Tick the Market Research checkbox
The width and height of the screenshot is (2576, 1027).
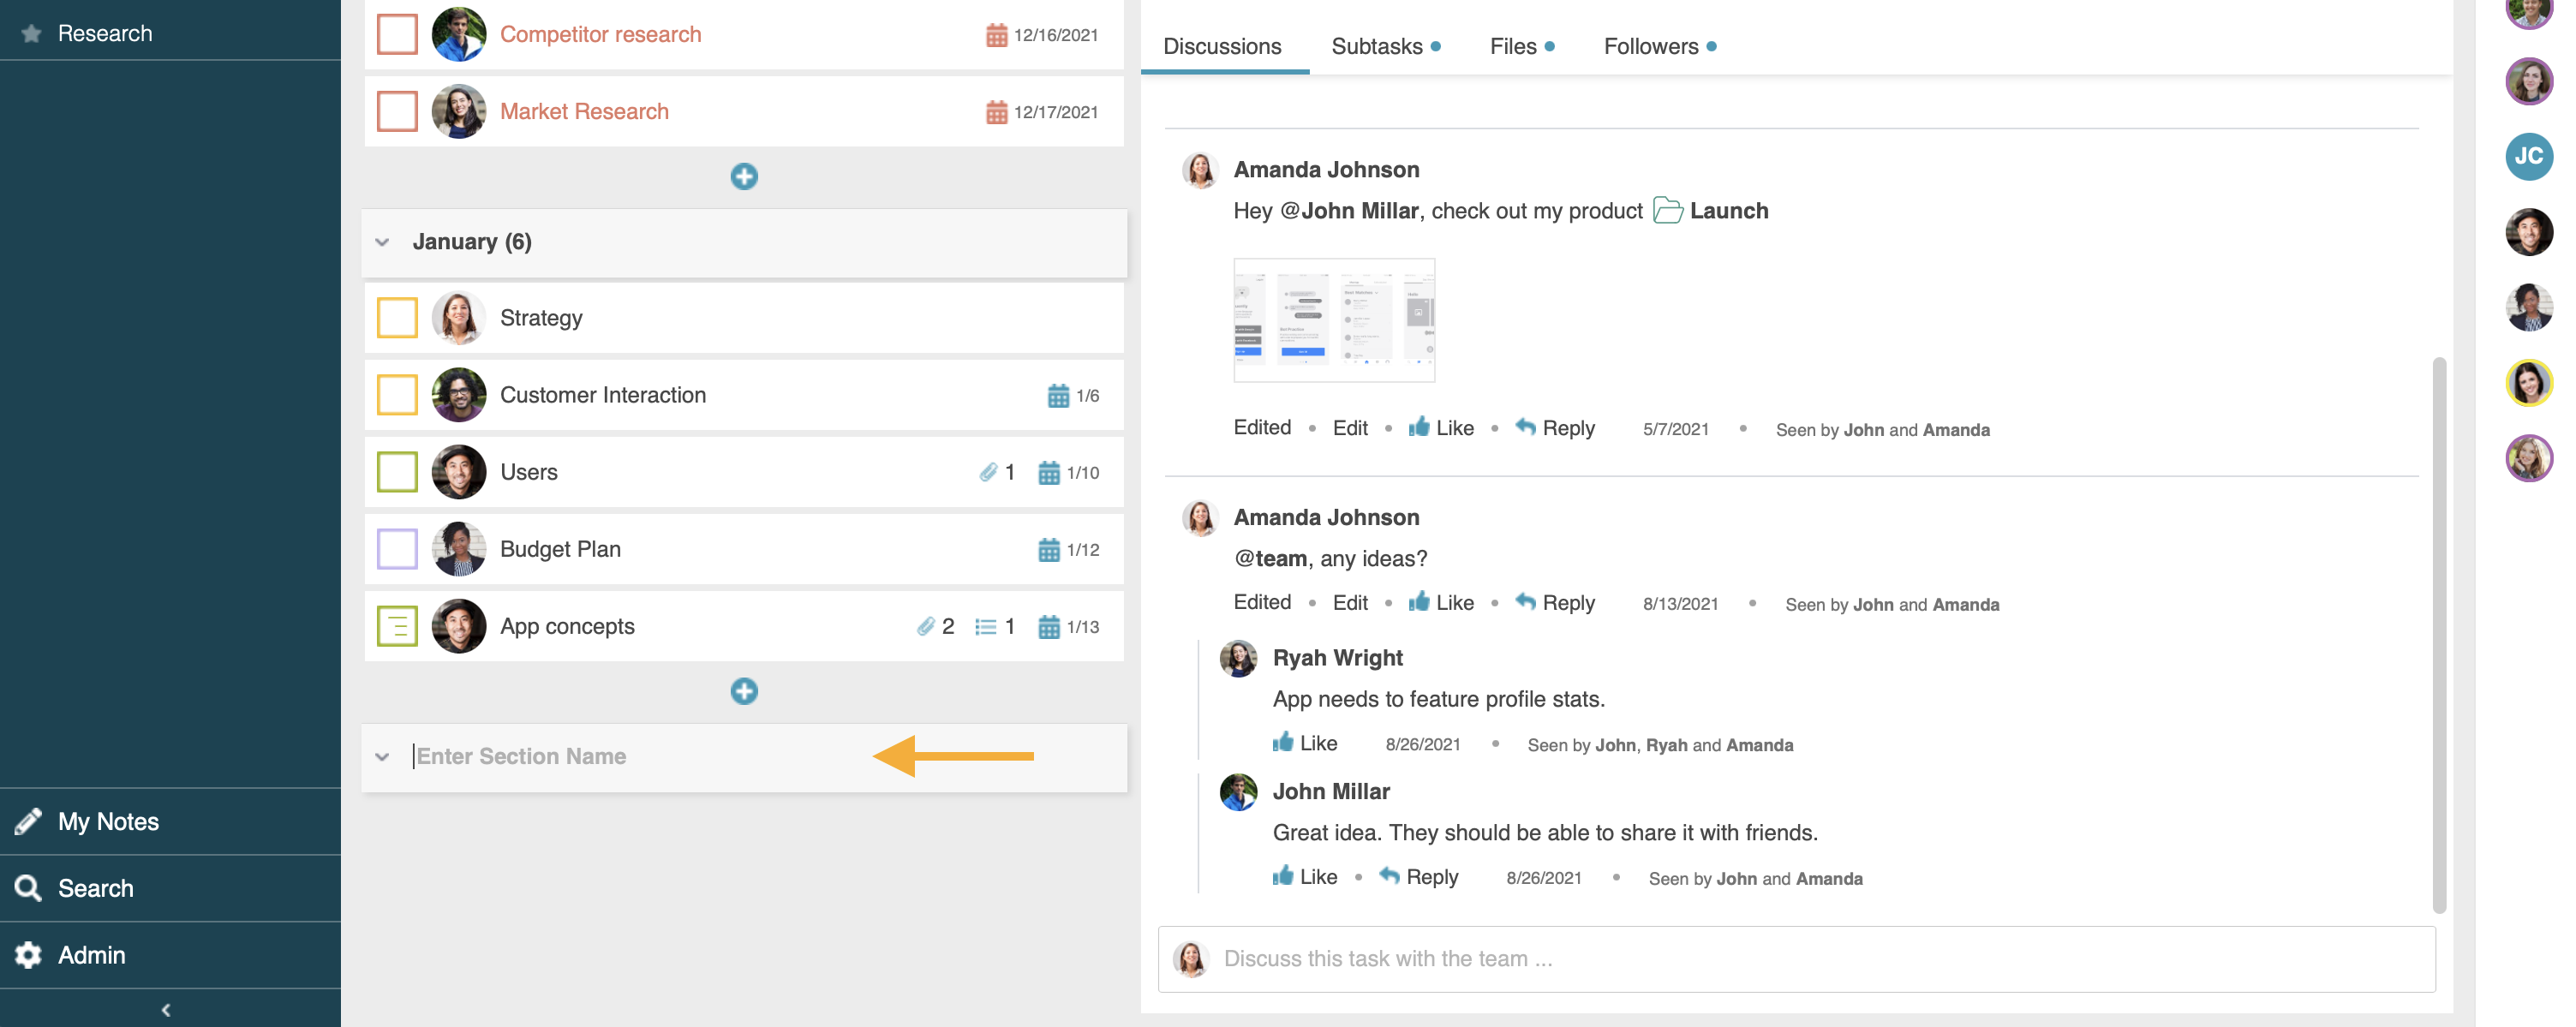(397, 111)
